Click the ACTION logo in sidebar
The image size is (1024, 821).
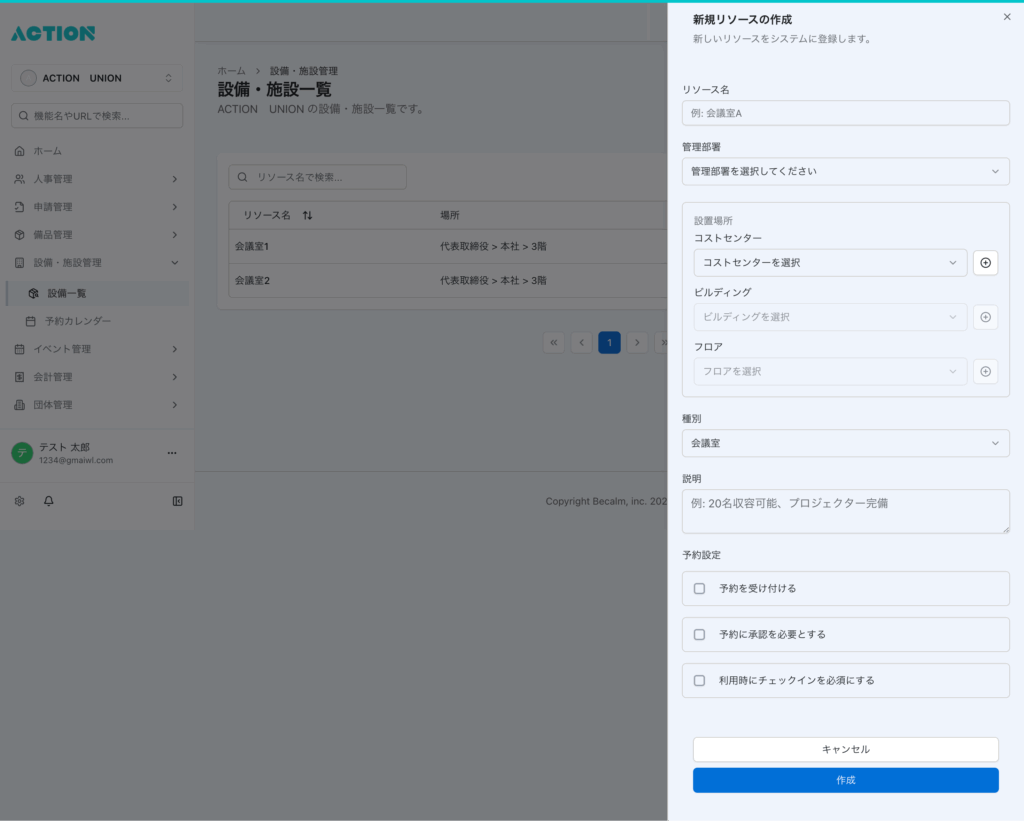53,33
